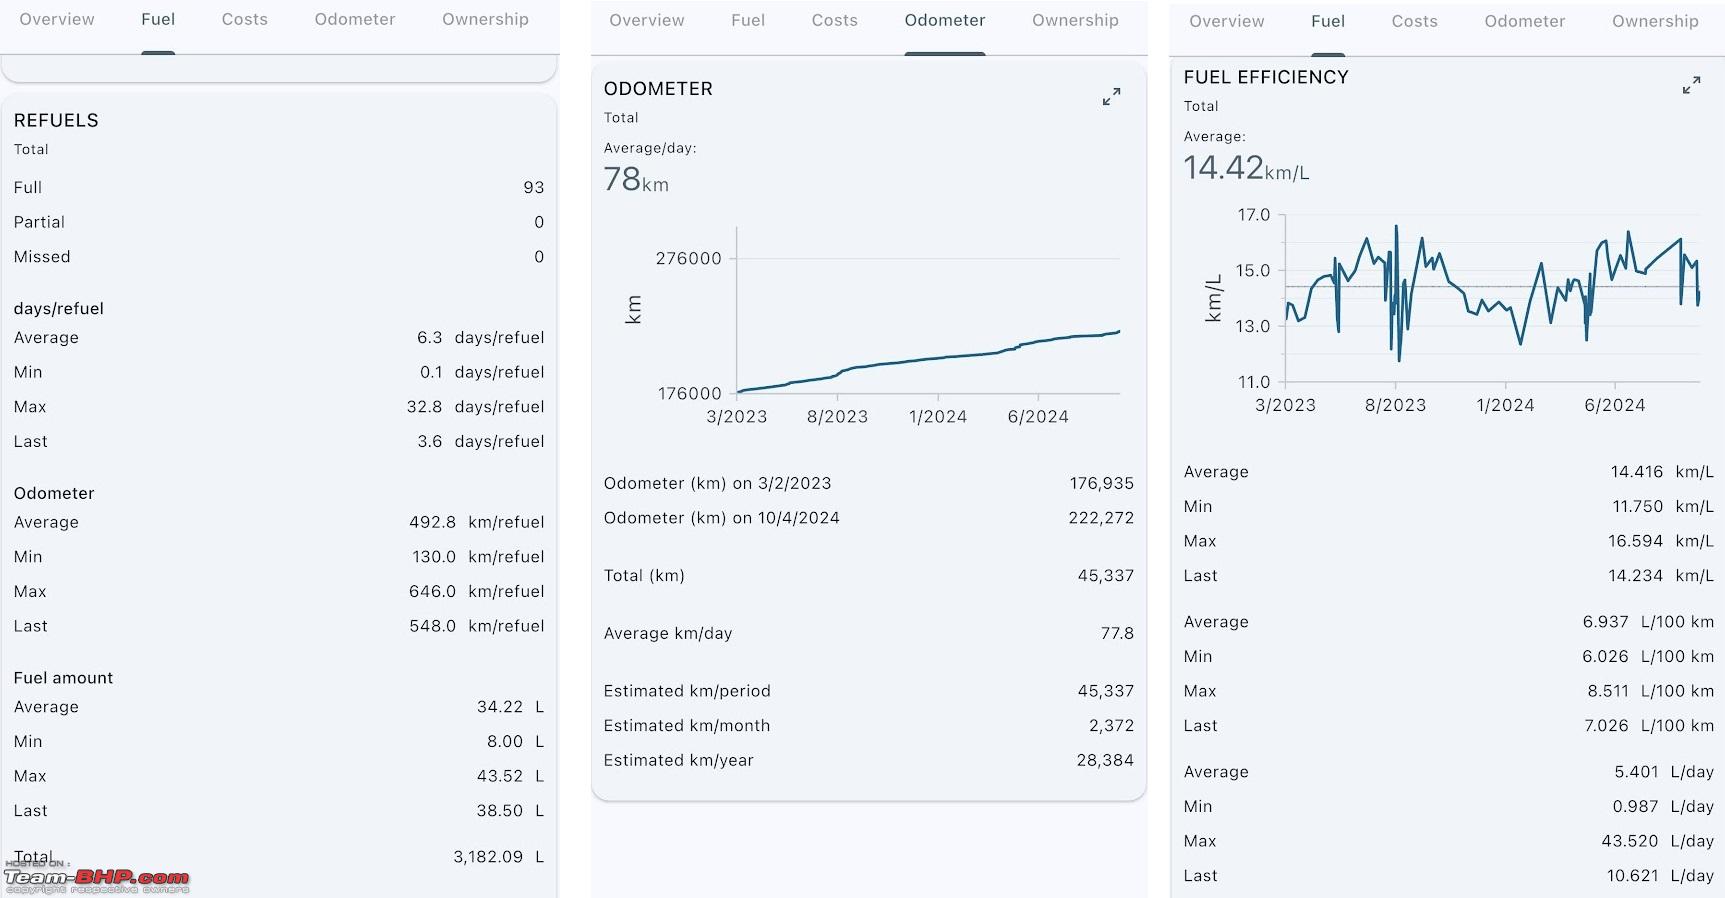Select the Full refuels count 93

click(534, 187)
